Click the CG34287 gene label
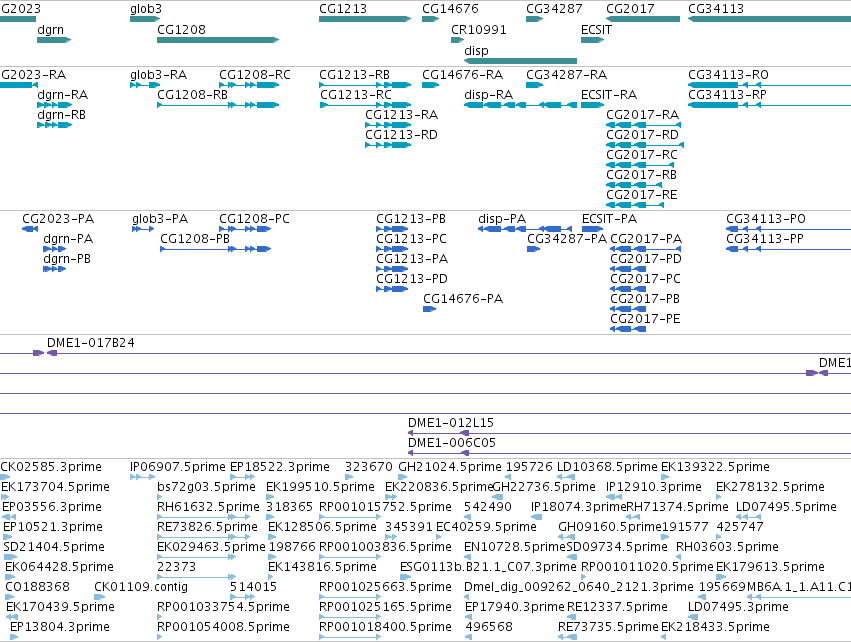Viewport: 851px width, 642px height. pos(554,9)
